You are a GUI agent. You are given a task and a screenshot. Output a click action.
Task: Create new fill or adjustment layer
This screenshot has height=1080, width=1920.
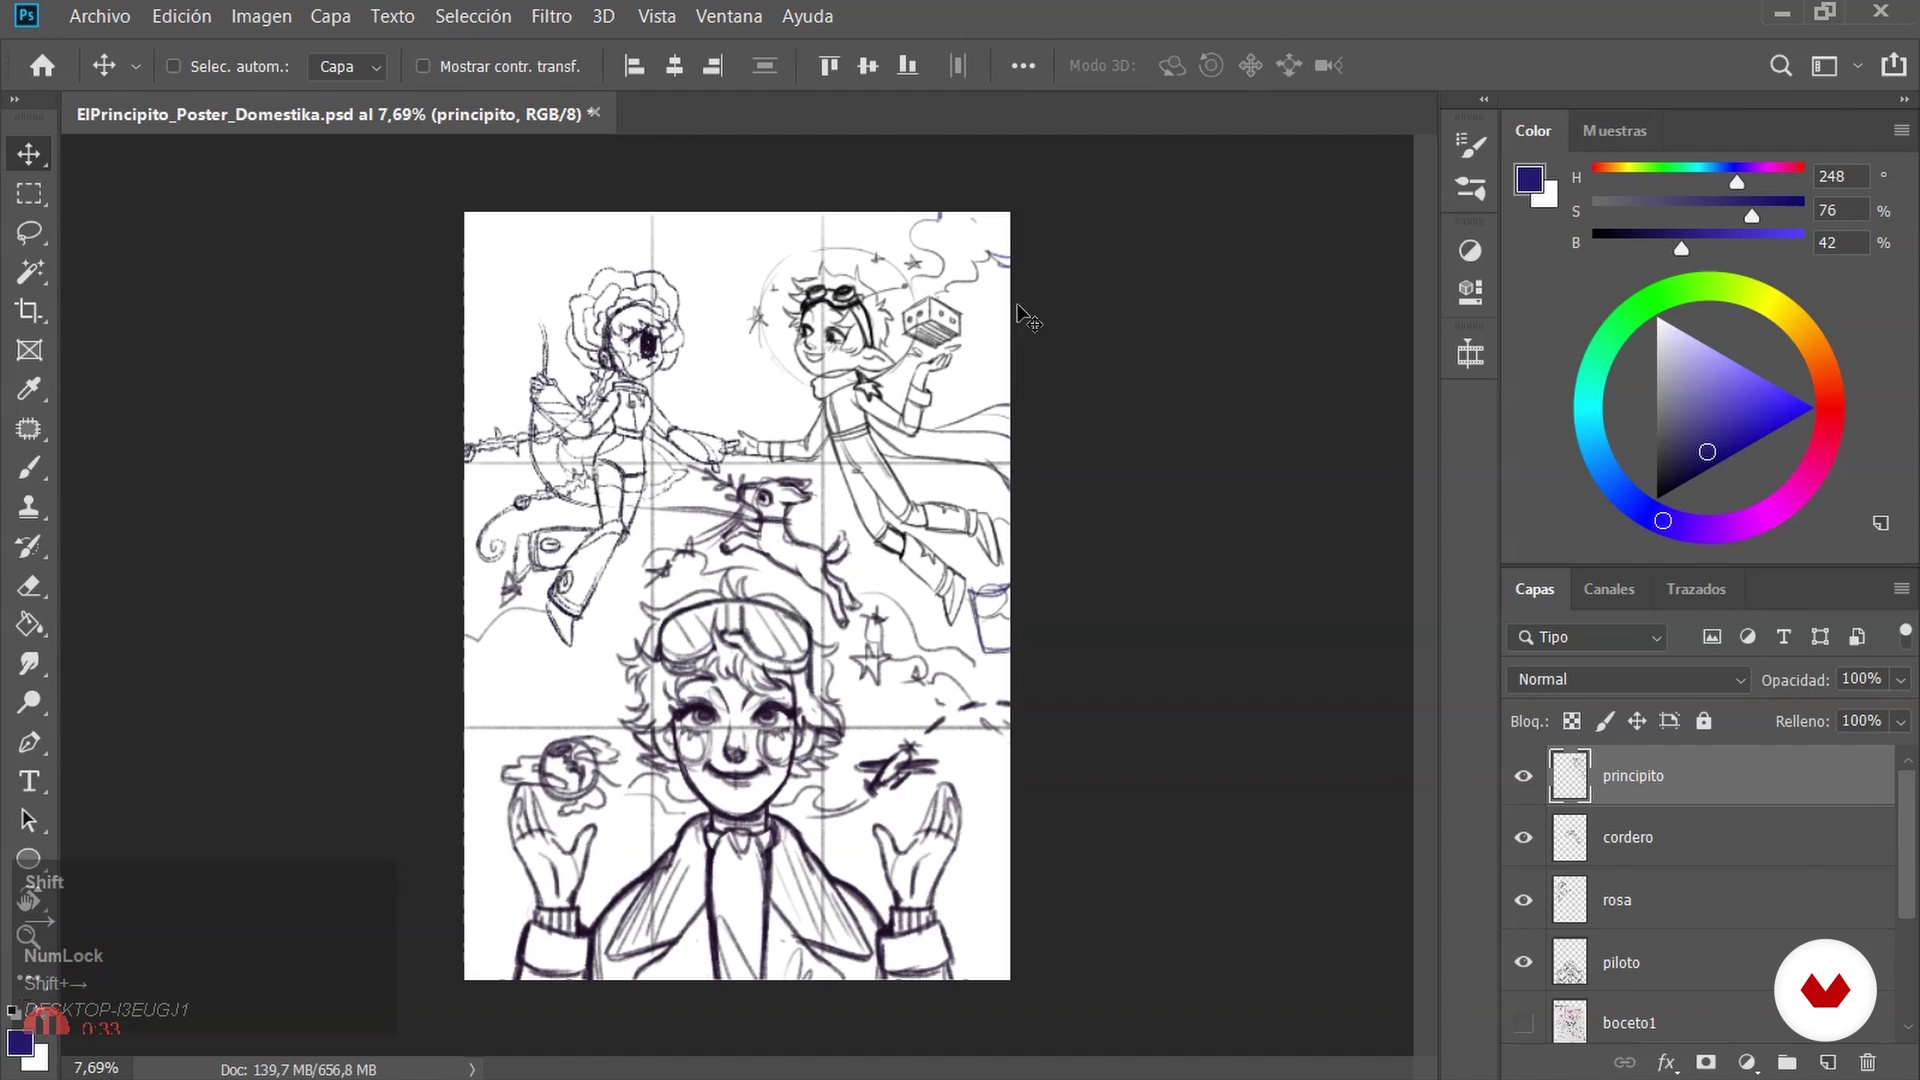click(x=1747, y=1062)
